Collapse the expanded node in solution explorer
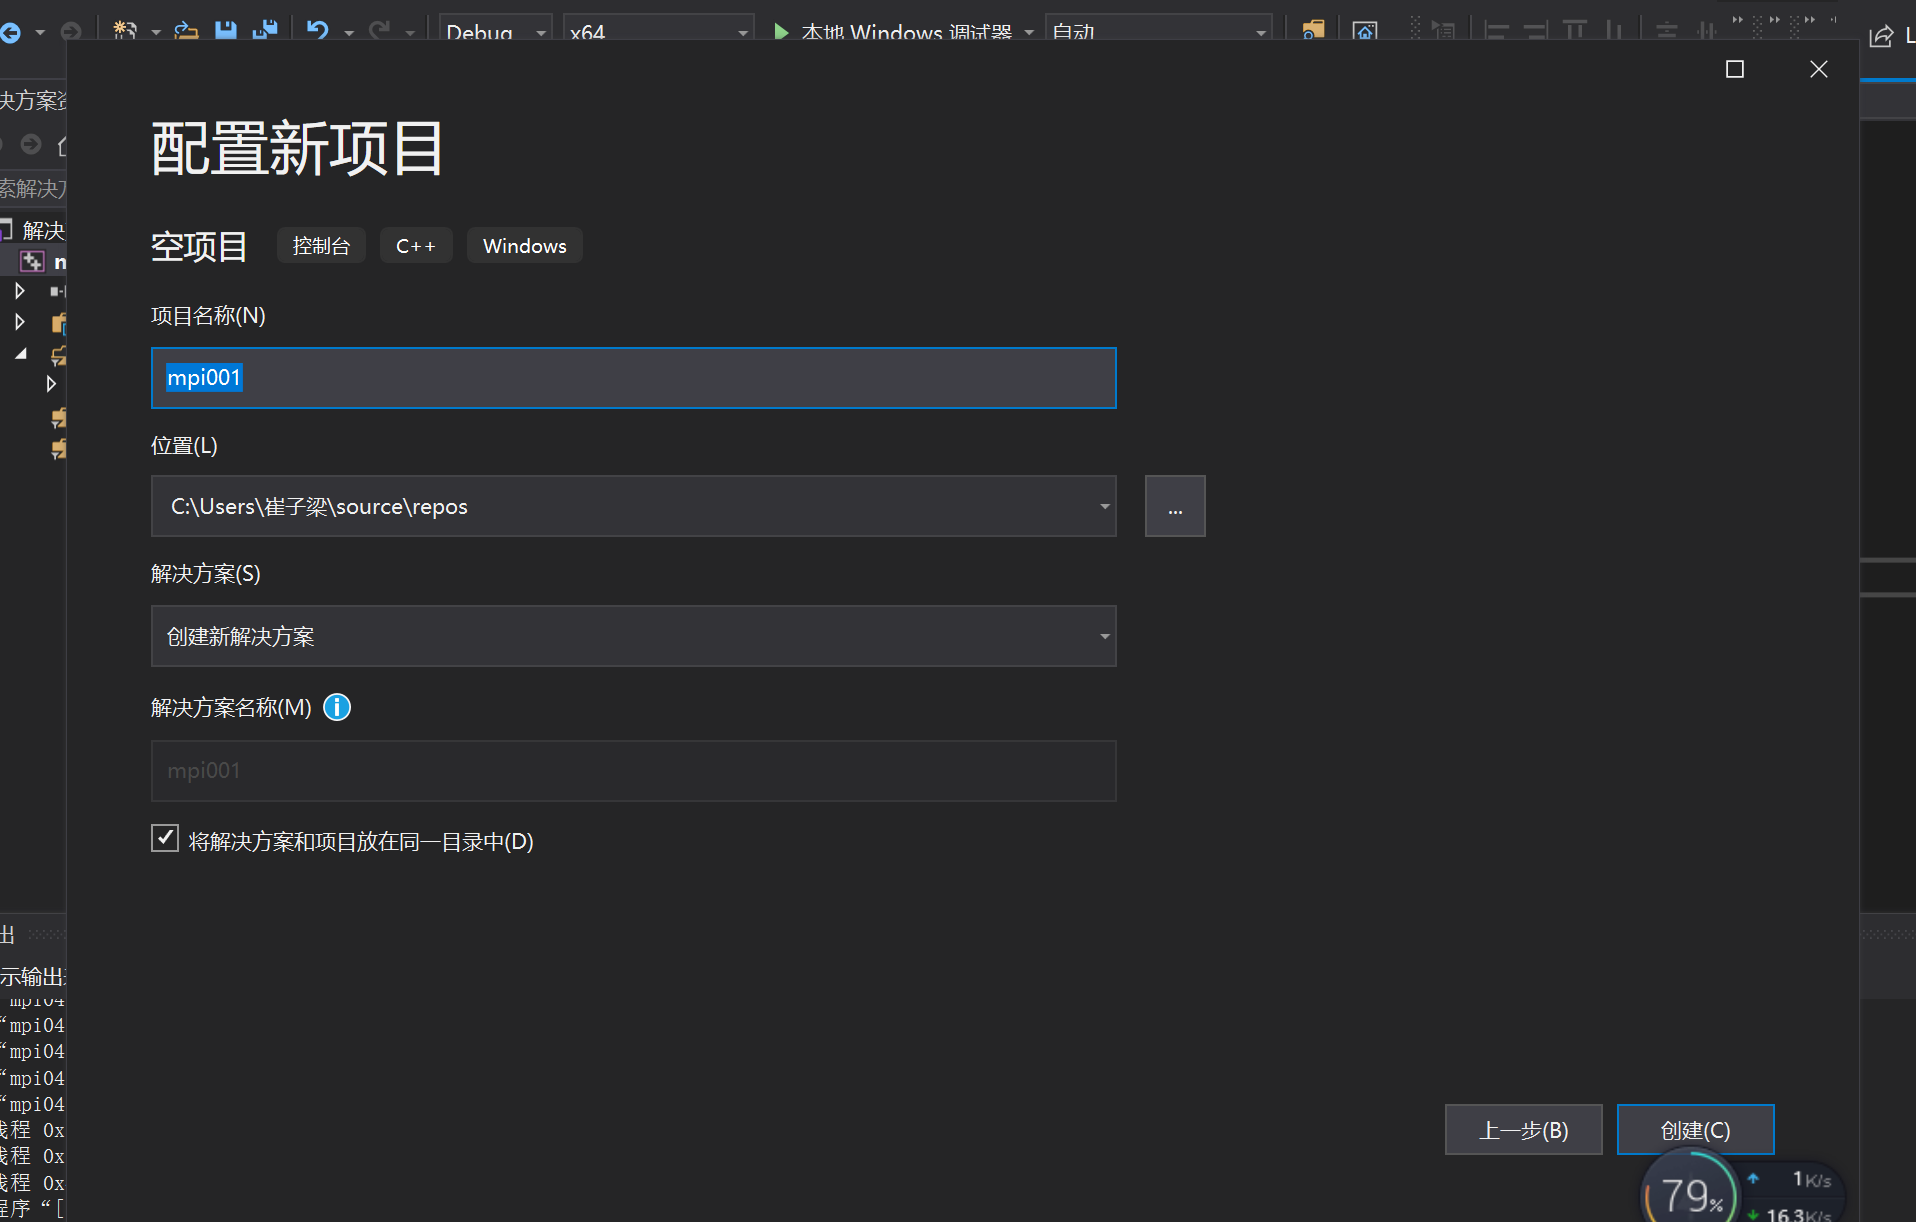 pos(21,353)
